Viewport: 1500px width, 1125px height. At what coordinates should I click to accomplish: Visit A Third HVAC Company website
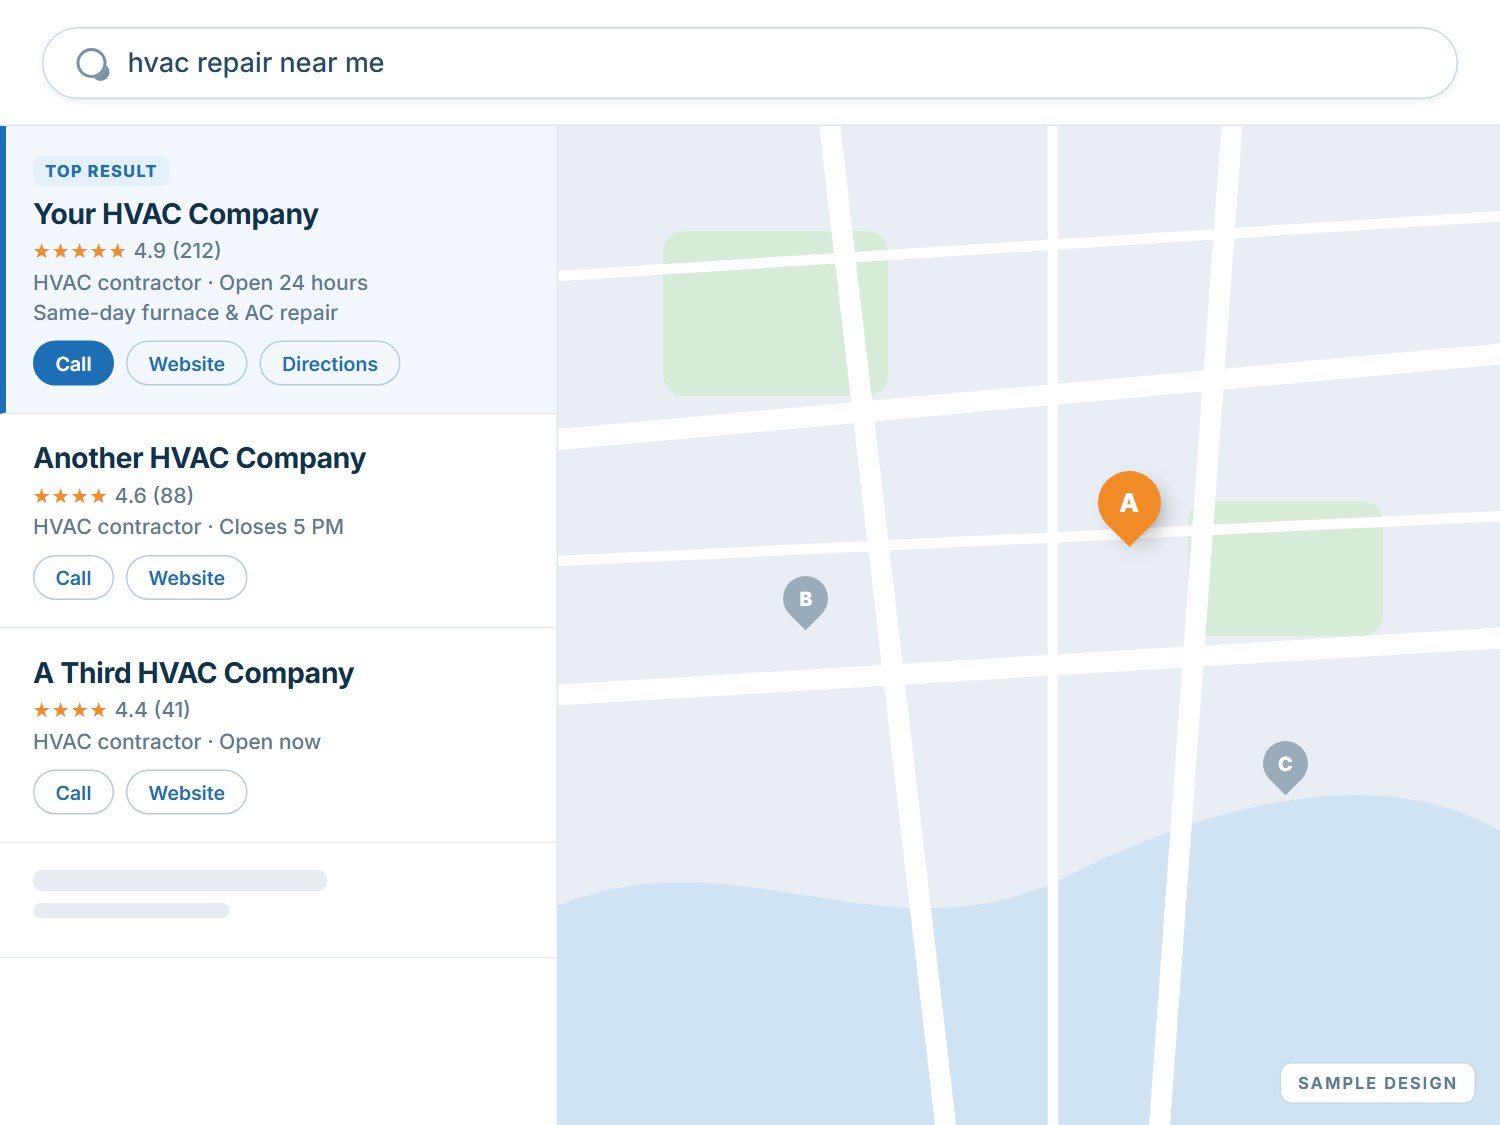(x=187, y=792)
